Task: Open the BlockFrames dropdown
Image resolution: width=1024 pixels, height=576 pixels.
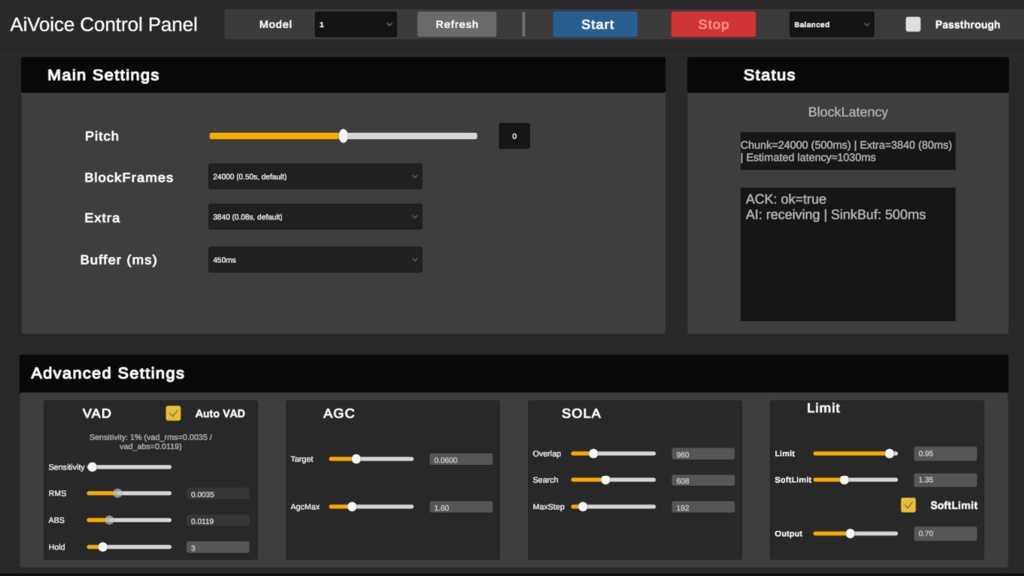Action: click(315, 177)
